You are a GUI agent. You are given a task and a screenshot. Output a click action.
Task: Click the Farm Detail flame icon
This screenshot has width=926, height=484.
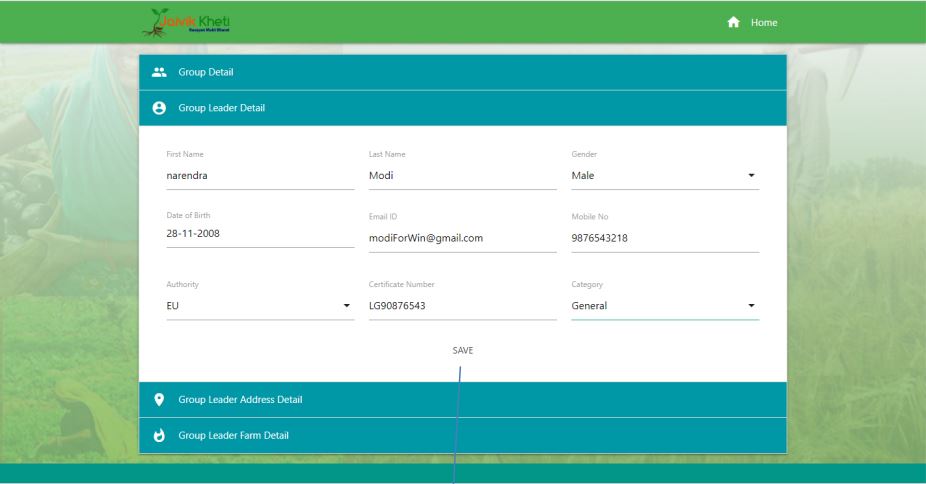click(x=158, y=436)
